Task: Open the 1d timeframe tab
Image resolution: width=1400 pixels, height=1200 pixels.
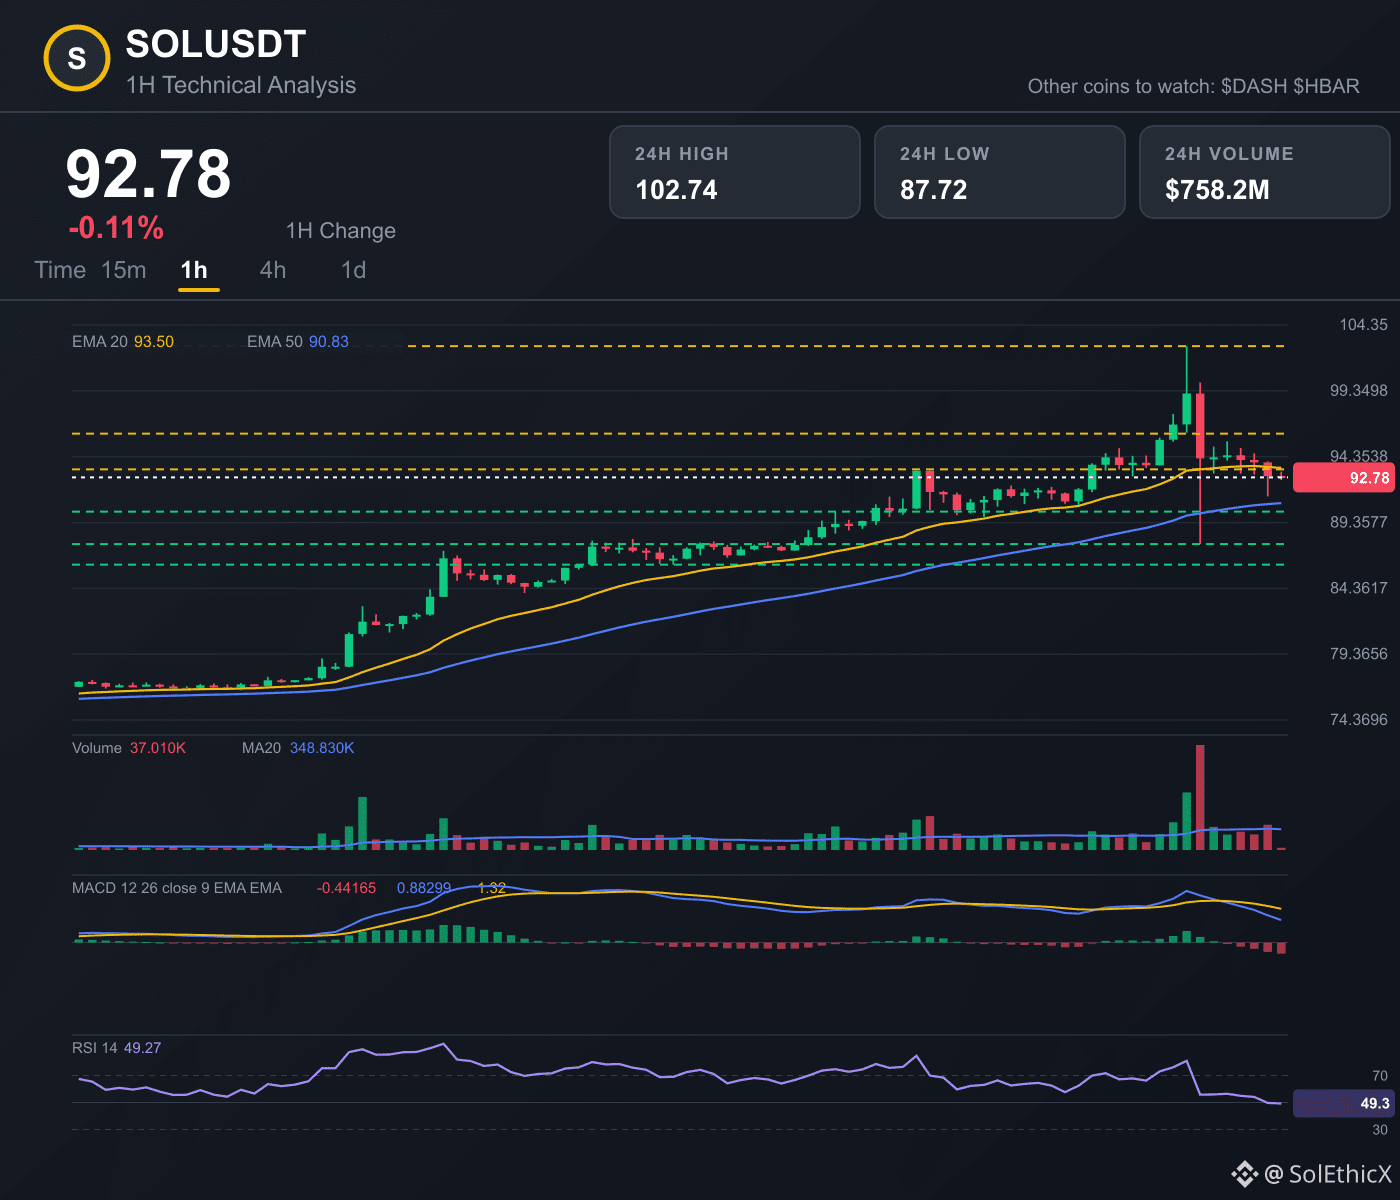Action: (353, 270)
